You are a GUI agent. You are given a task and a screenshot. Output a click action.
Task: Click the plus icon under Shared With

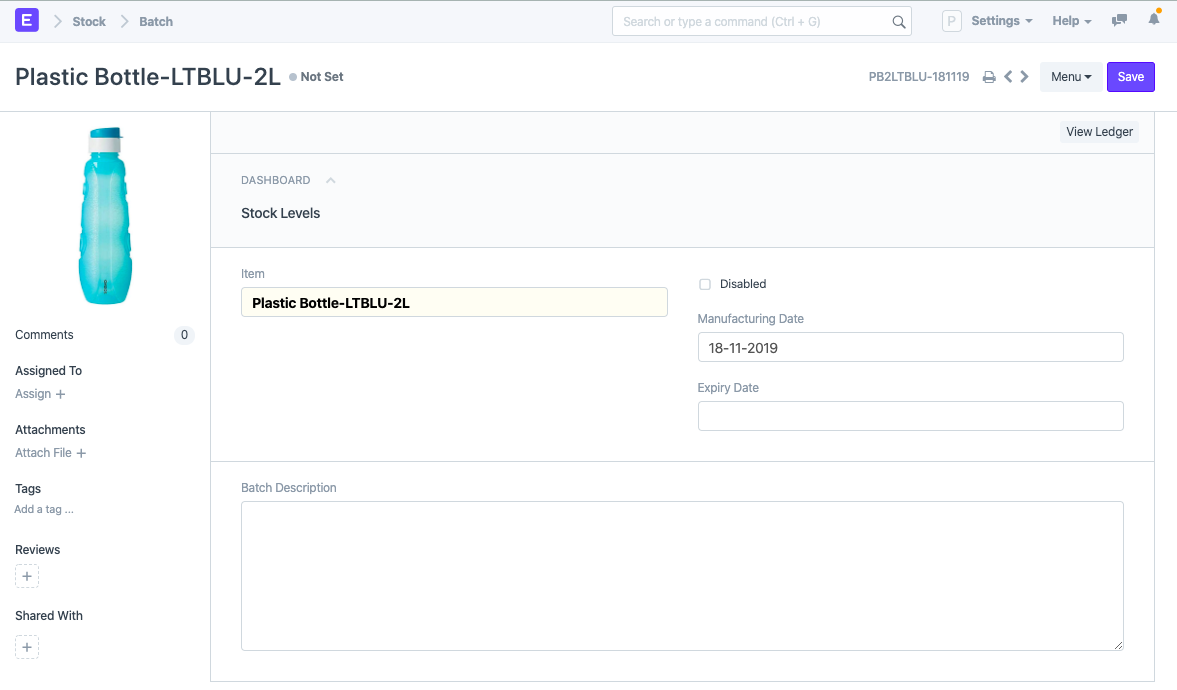click(27, 647)
